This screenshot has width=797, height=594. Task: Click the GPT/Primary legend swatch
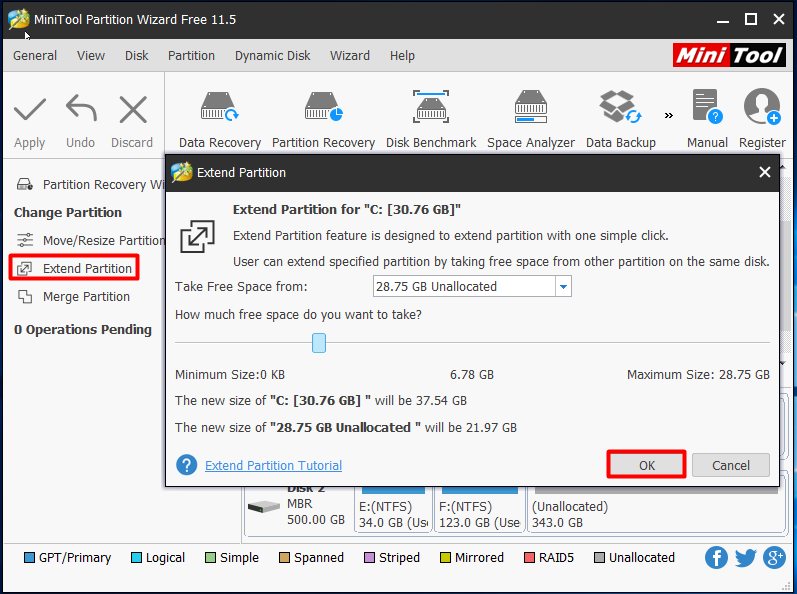29,557
